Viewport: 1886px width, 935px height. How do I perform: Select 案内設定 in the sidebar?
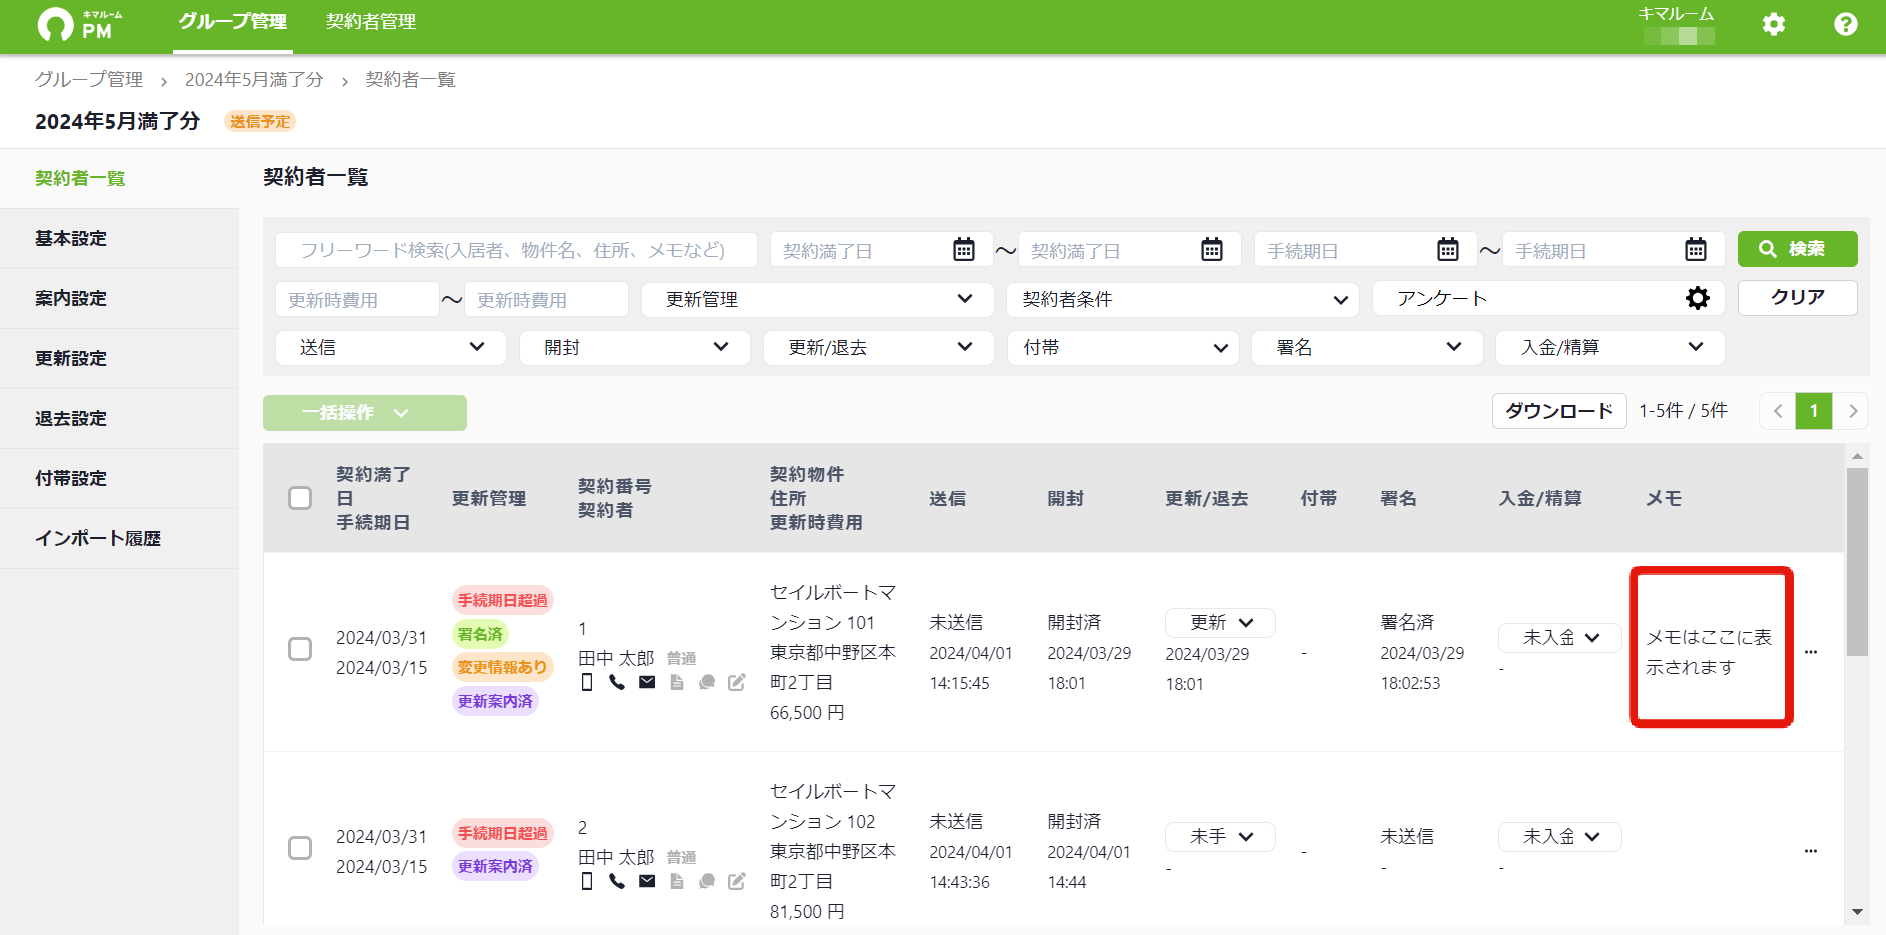click(119, 298)
